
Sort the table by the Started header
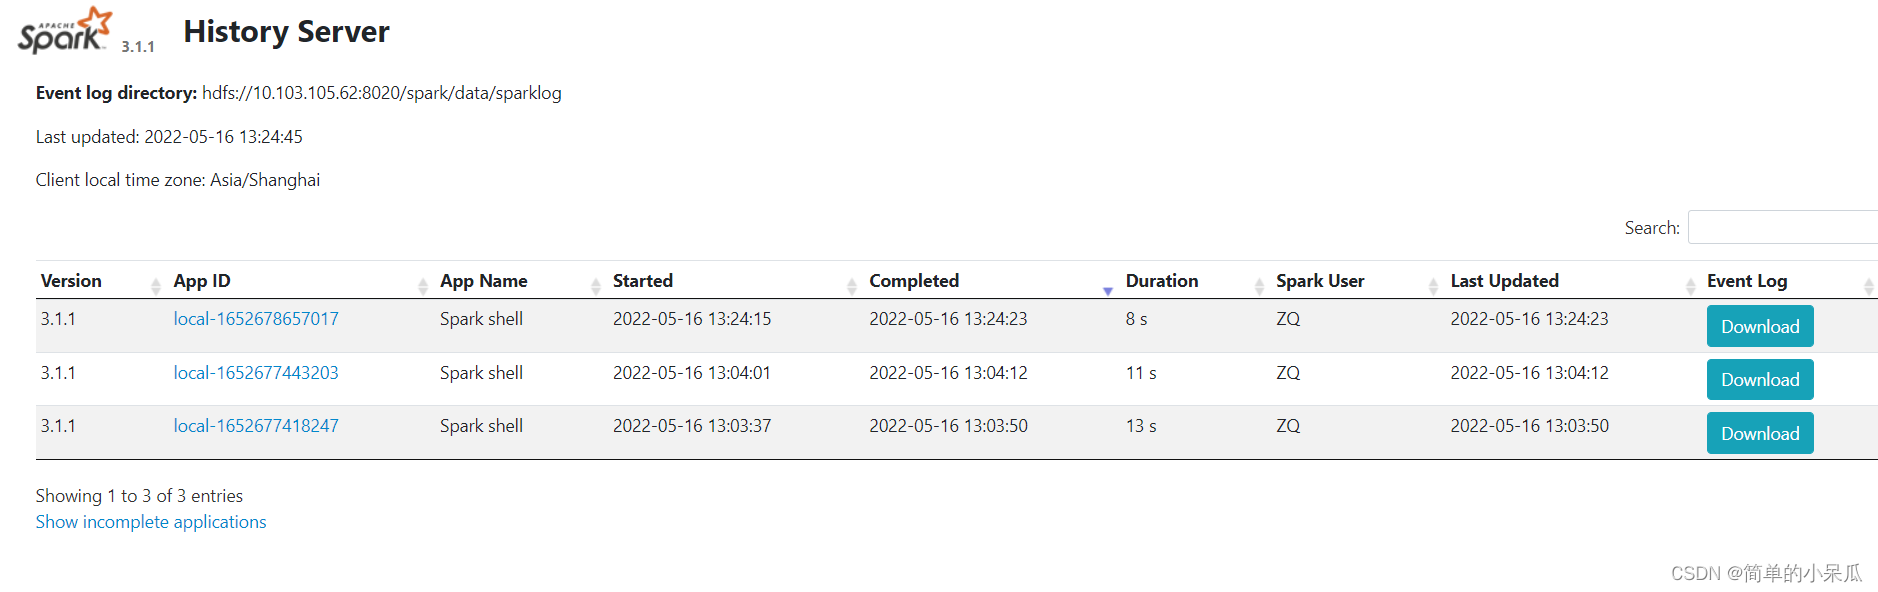pyautogui.click(x=642, y=281)
